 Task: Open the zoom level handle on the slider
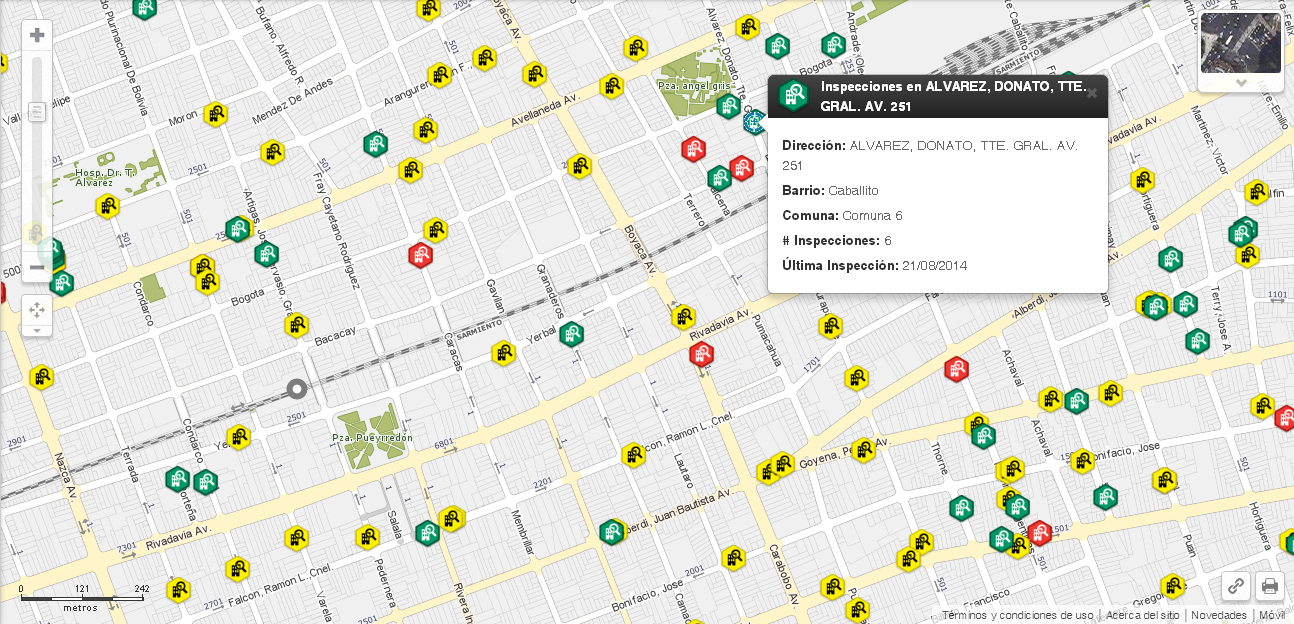[37, 112]
